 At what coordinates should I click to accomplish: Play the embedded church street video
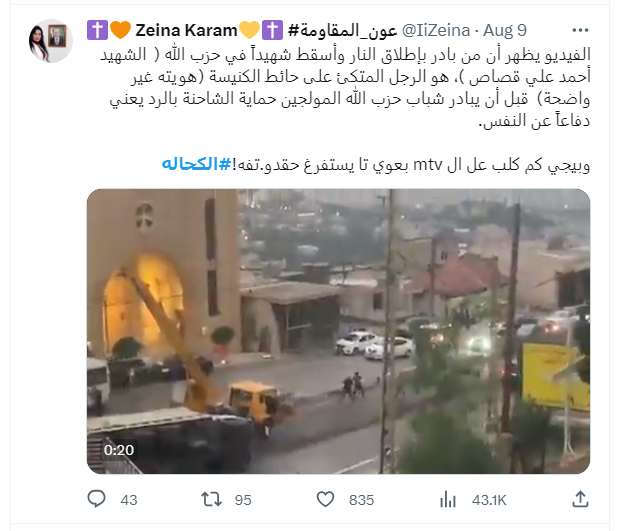pyautogui.click(x=339, y=331)
